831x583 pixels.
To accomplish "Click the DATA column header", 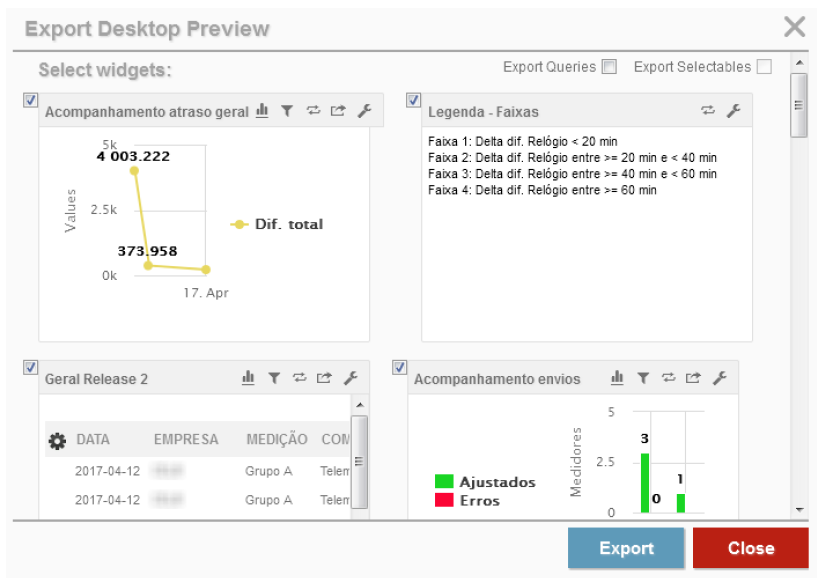I will tap(93, 440).
